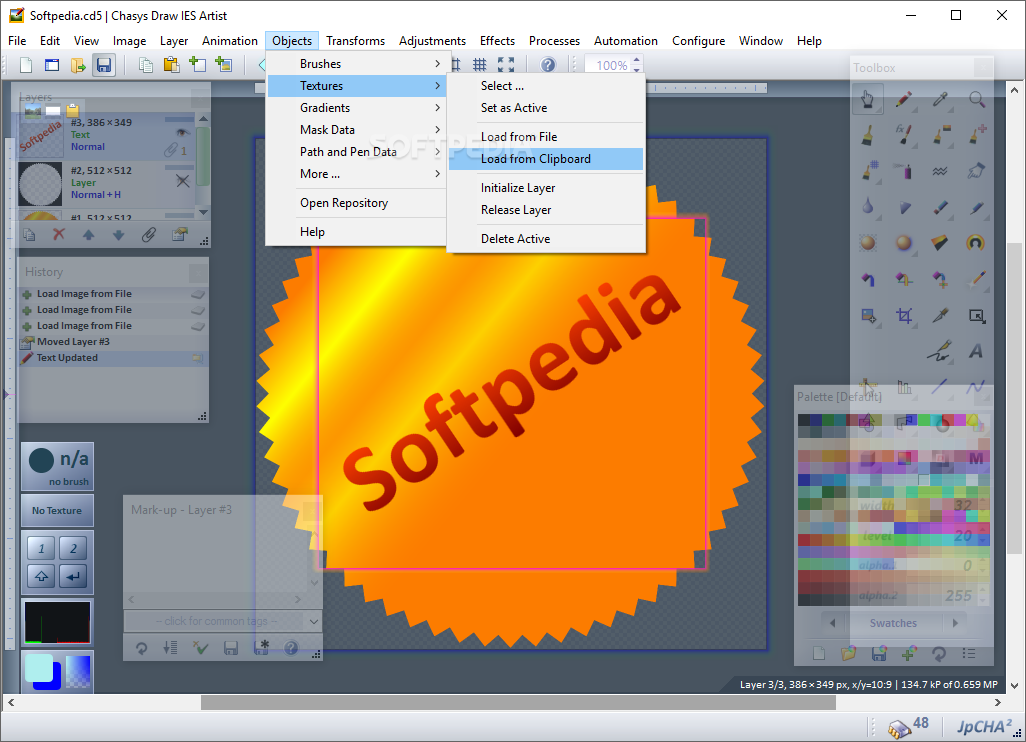
Task: Save the file with the floppy icon
Action: point(104,65)
